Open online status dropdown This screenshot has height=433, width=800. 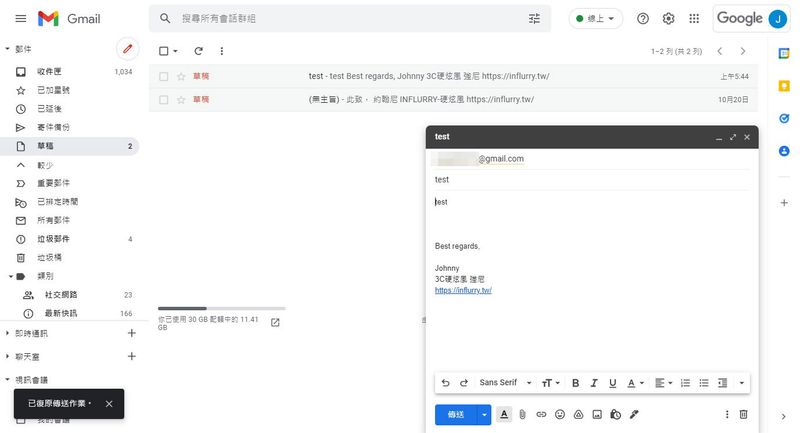595,19
